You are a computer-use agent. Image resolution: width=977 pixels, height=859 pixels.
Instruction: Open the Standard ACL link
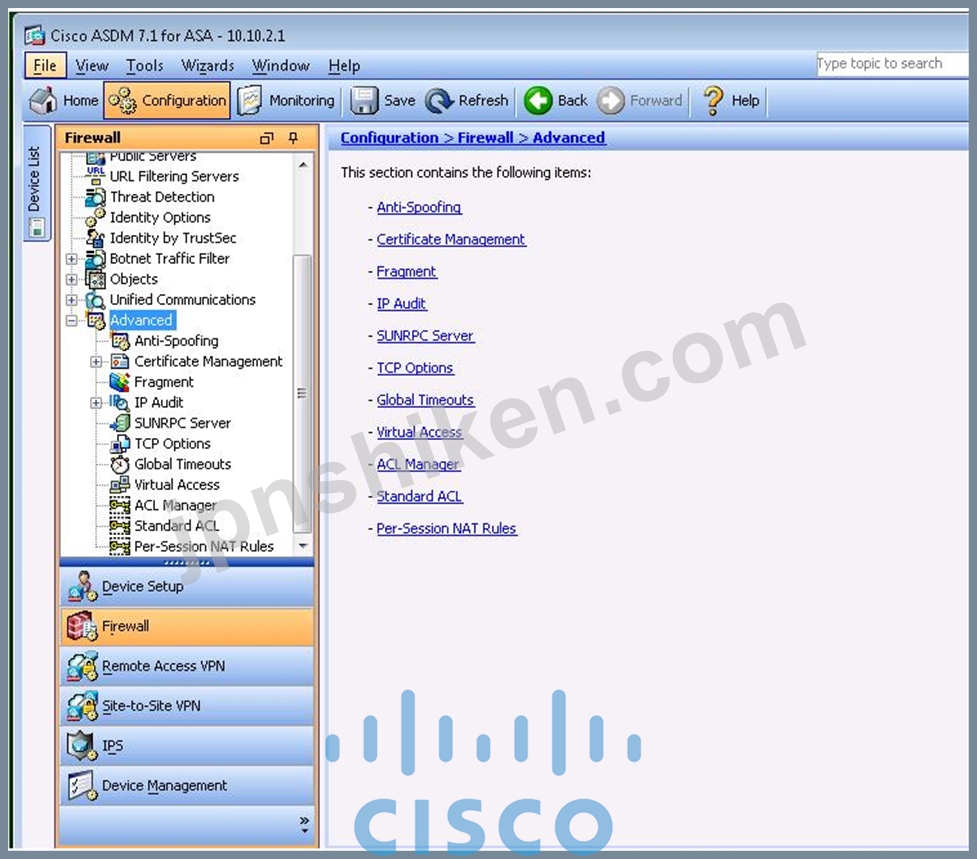419,496
